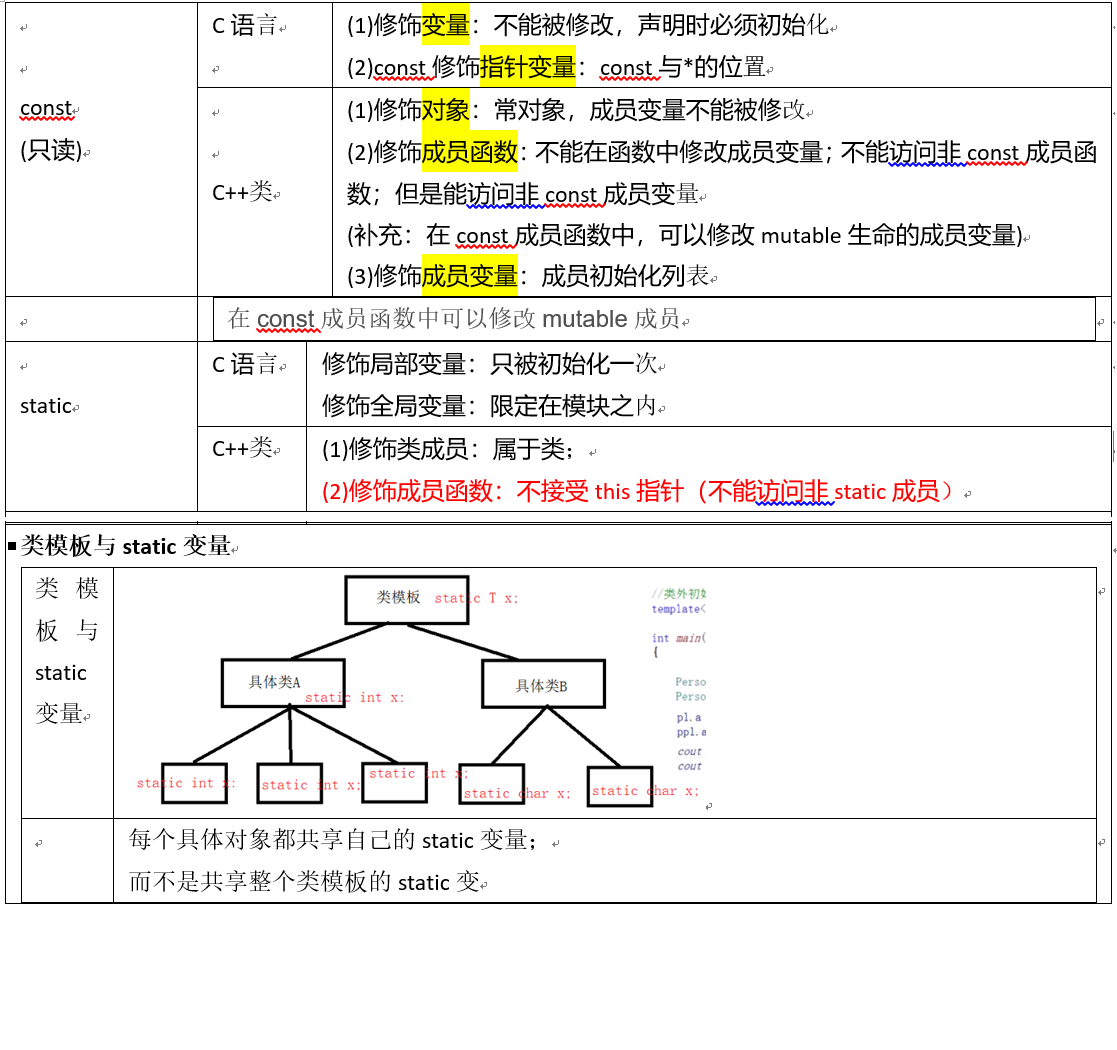Click text '成员初始化列表'

(625, 276)
